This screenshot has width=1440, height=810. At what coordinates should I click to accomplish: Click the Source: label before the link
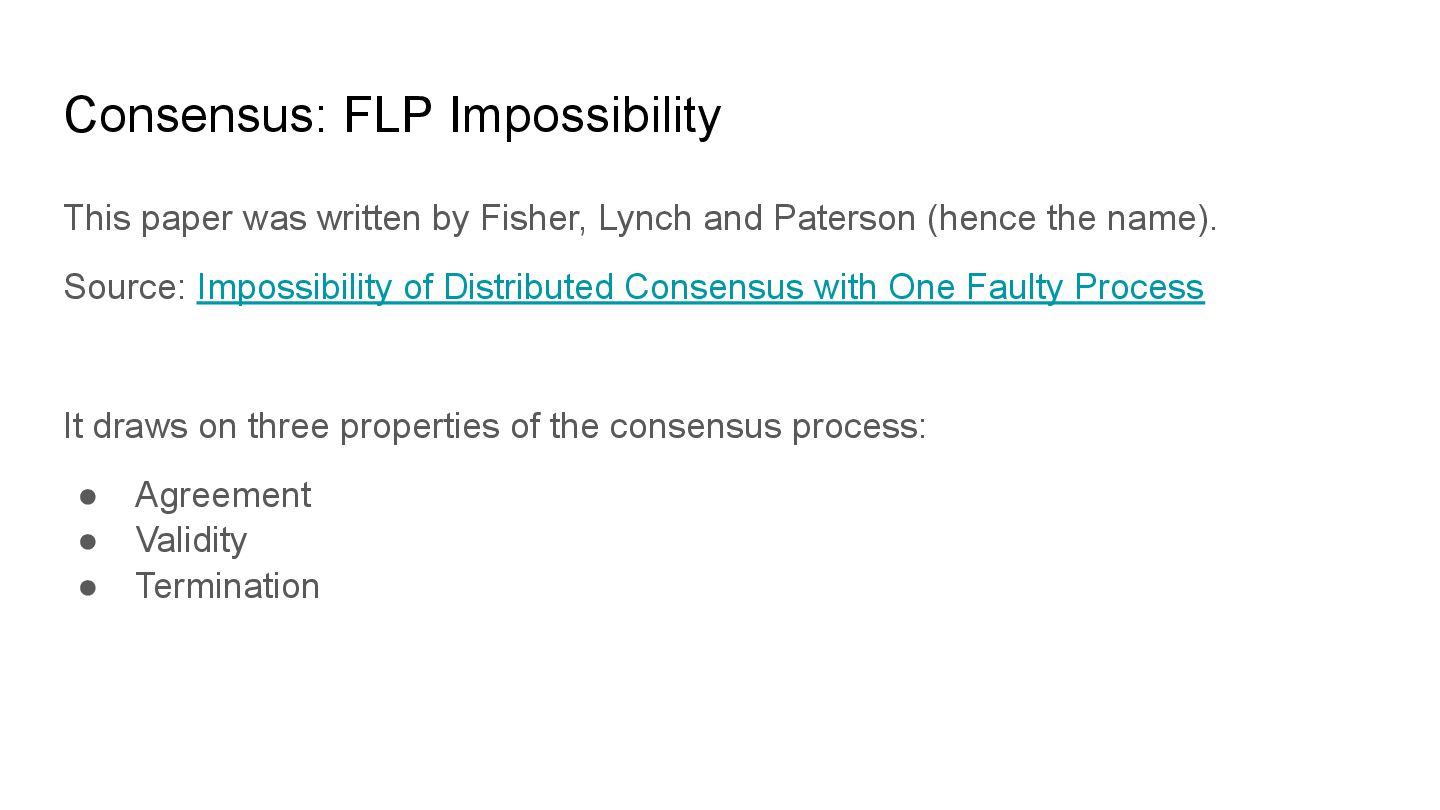coord(125,287)
